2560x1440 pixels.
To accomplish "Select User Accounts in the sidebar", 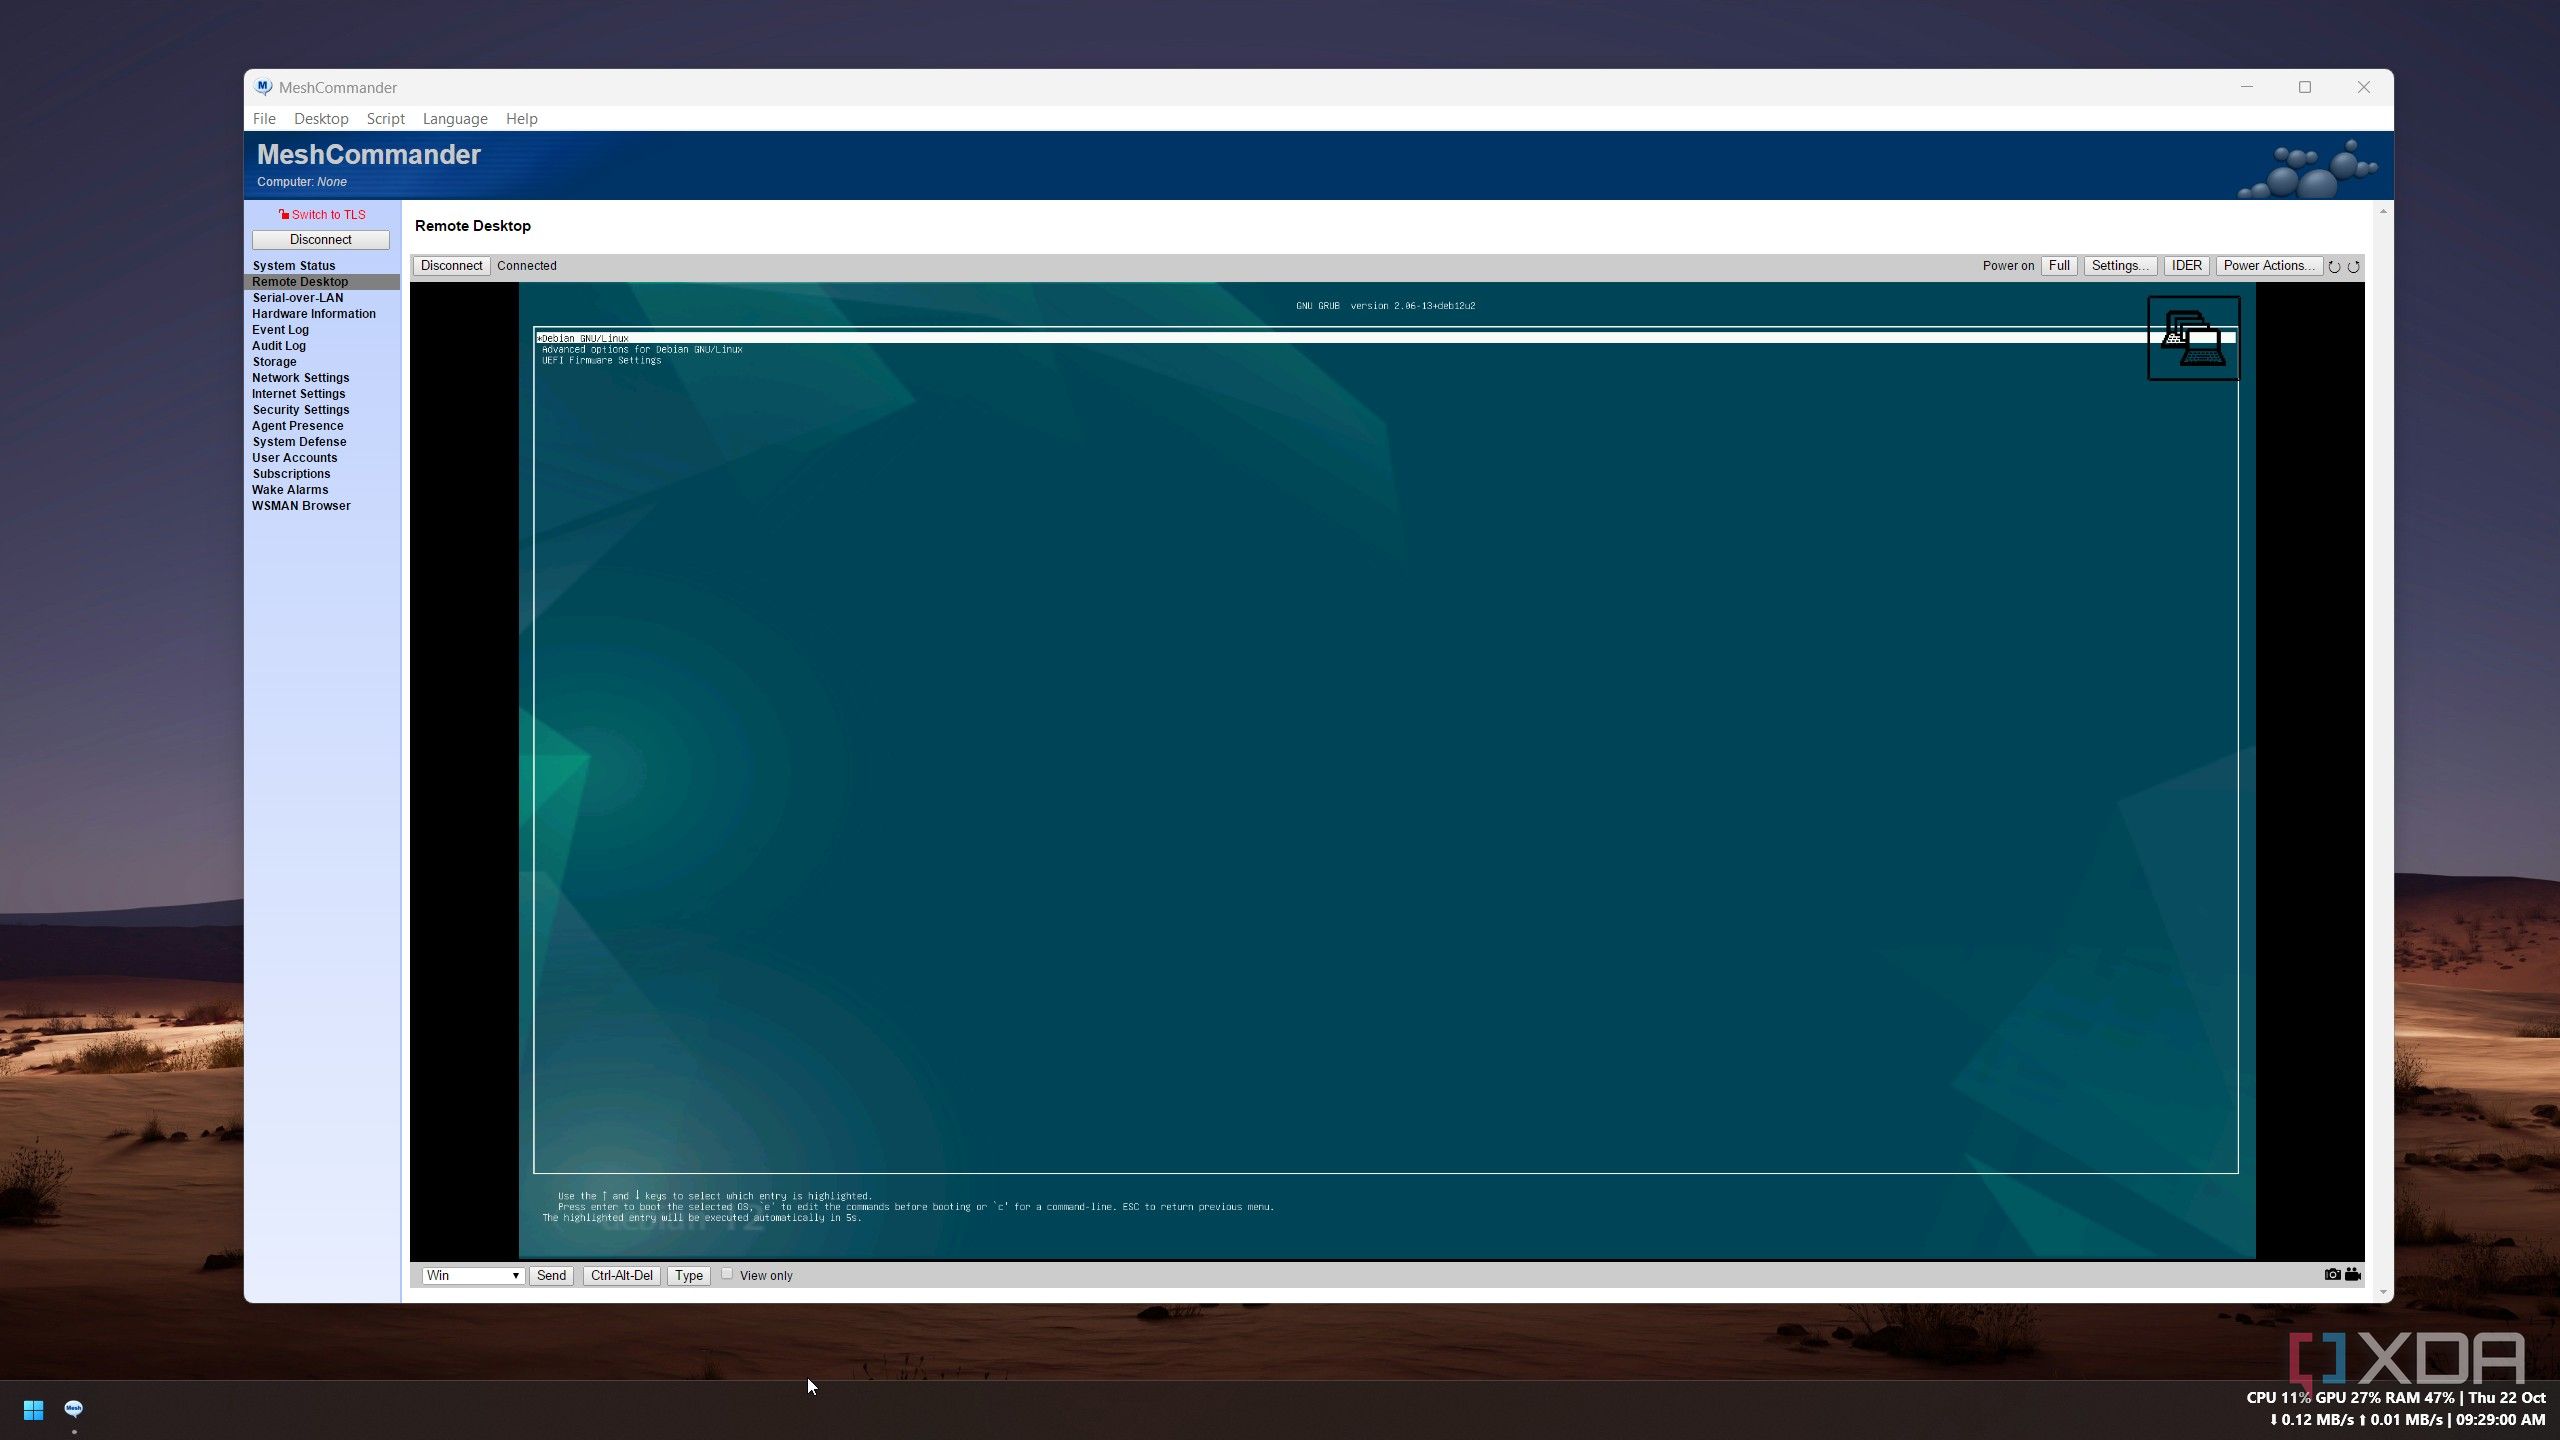I will pos(295,458).
